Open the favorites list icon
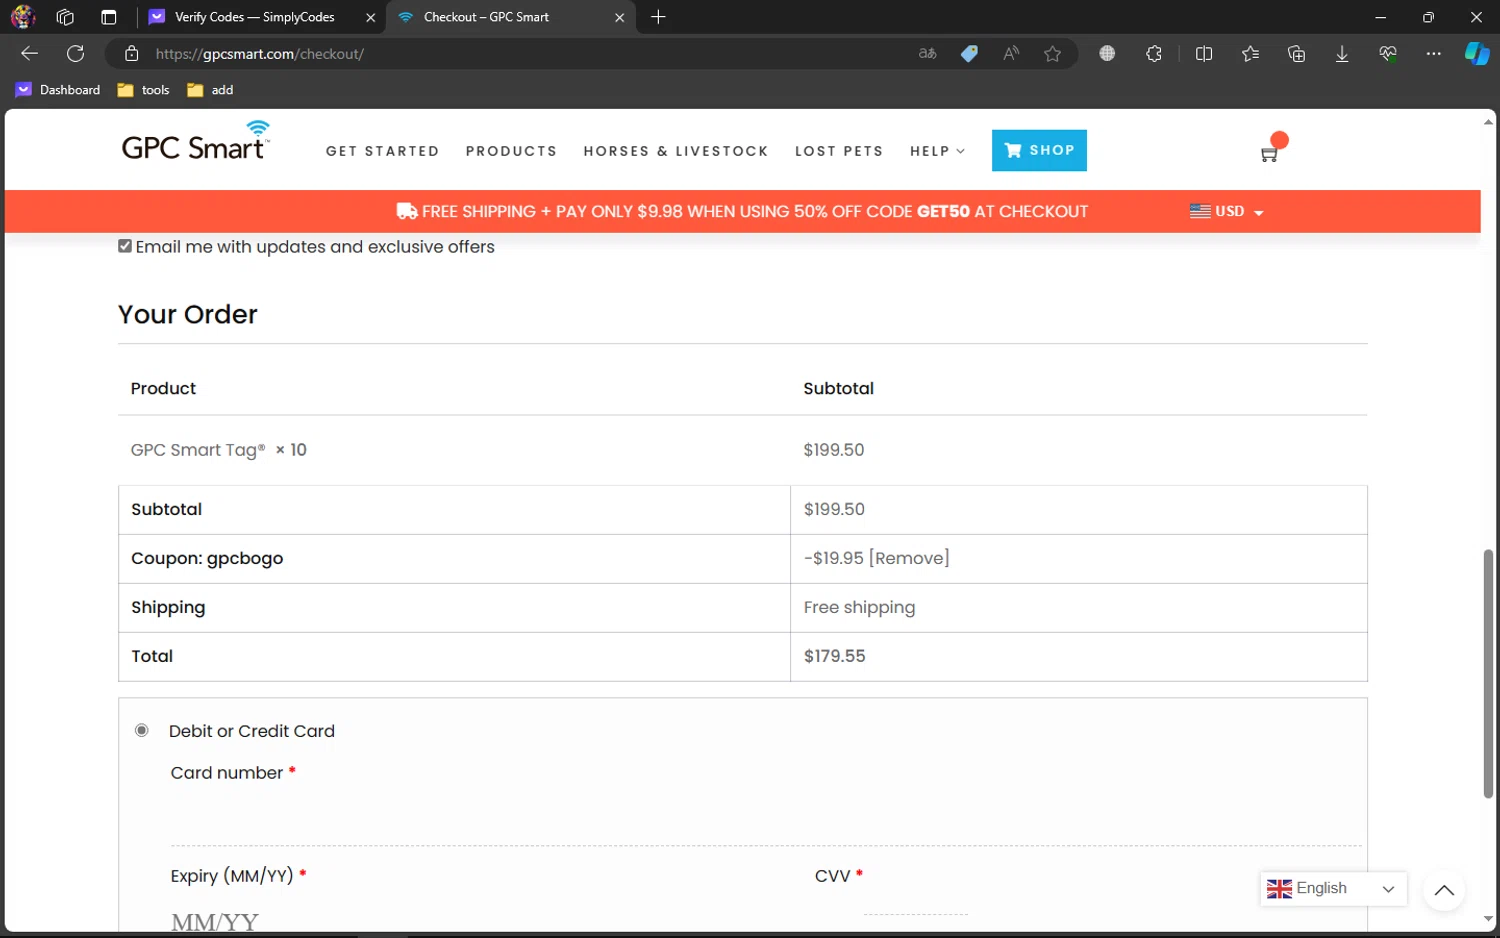 [1250, 54]
